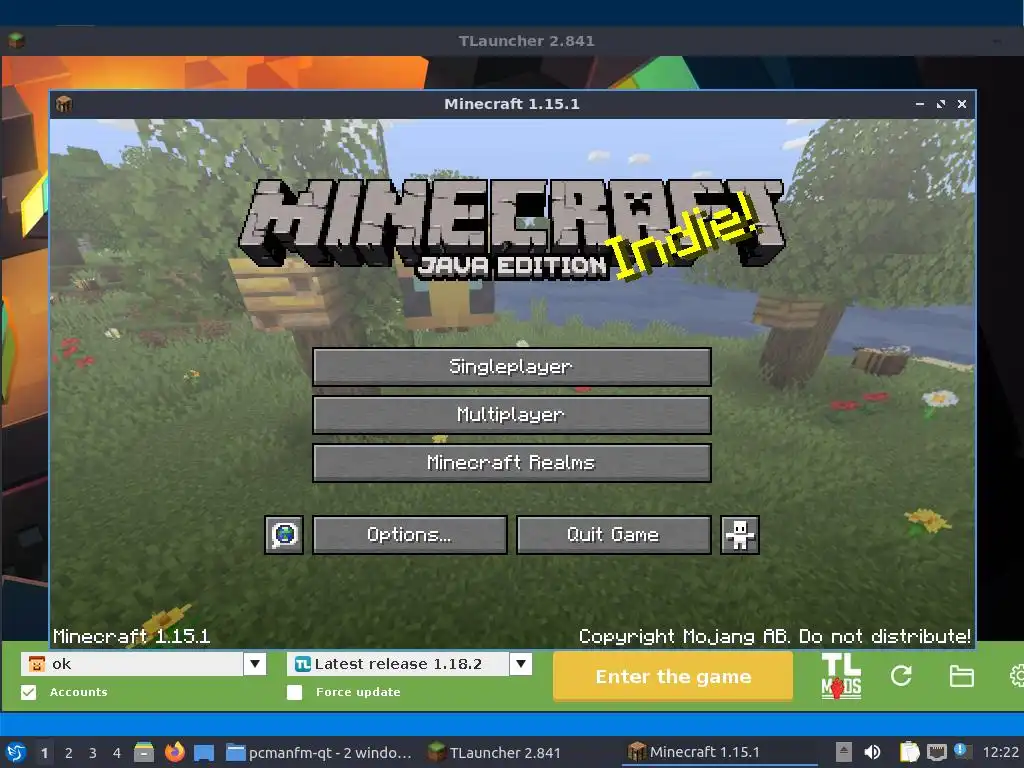Close the Minecraft 1.15.1 window
The height and width of the screenshot is (768, 1024).
(x=962, y=104)
